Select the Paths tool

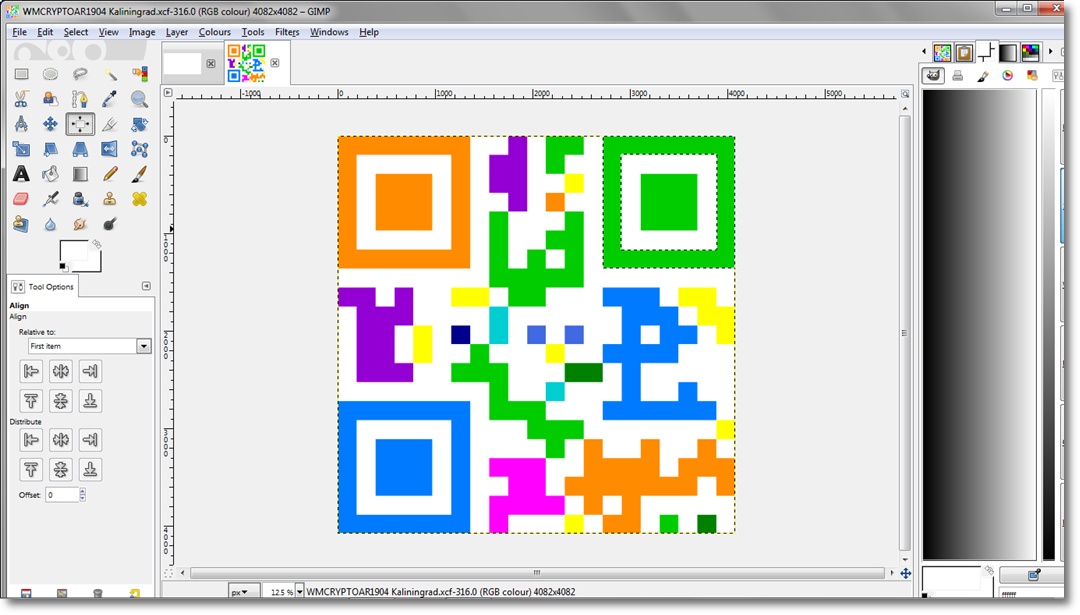point(80,99)
